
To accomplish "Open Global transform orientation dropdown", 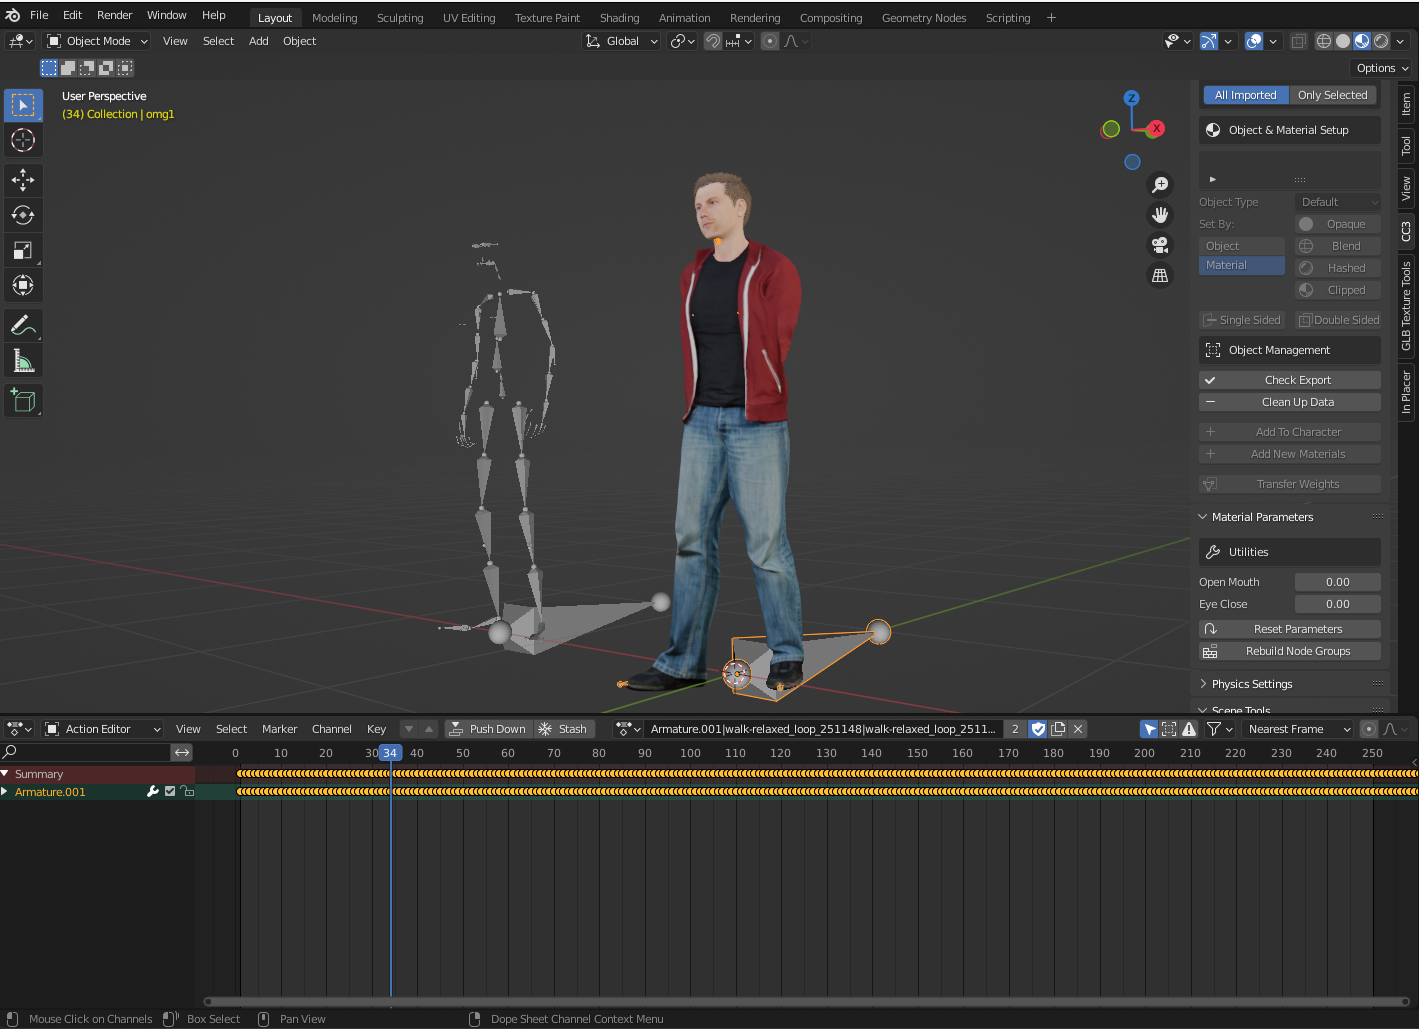I will pos(622,41).
